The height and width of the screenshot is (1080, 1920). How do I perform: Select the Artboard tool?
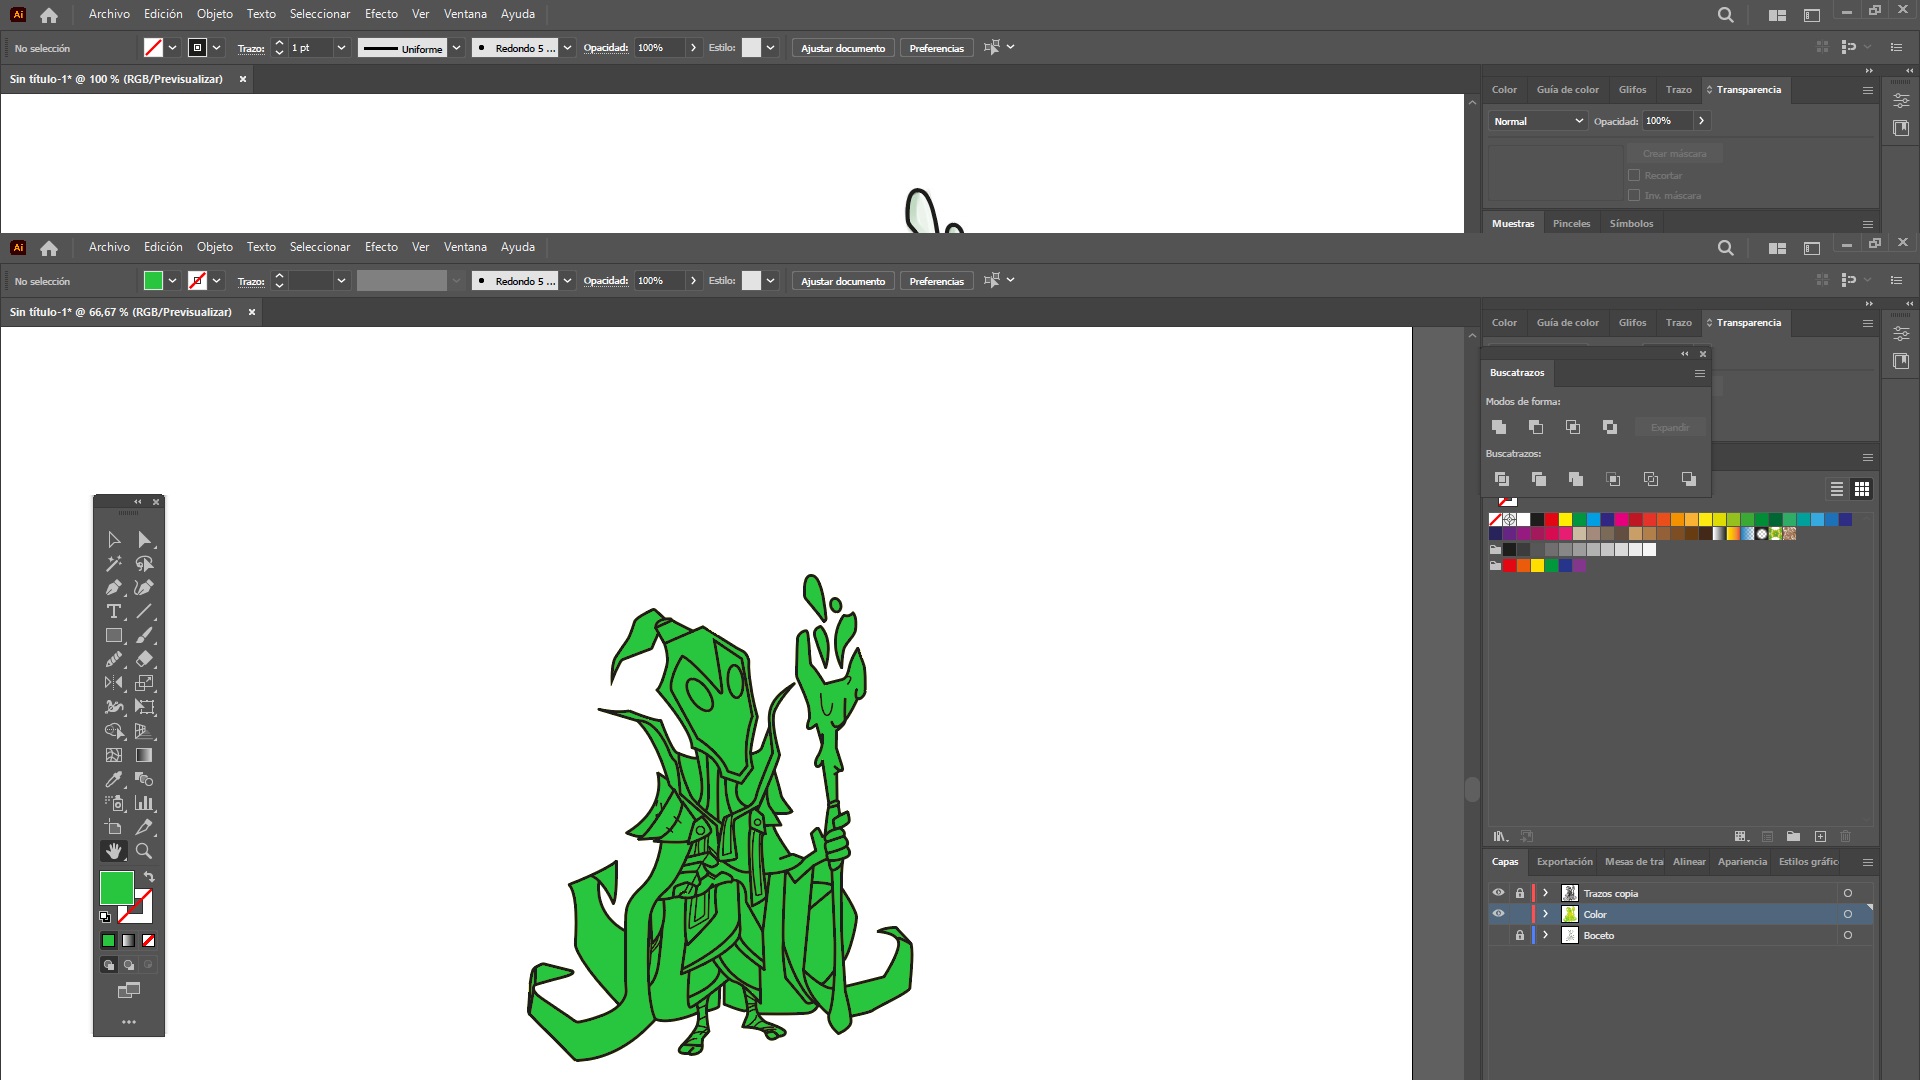114,828
